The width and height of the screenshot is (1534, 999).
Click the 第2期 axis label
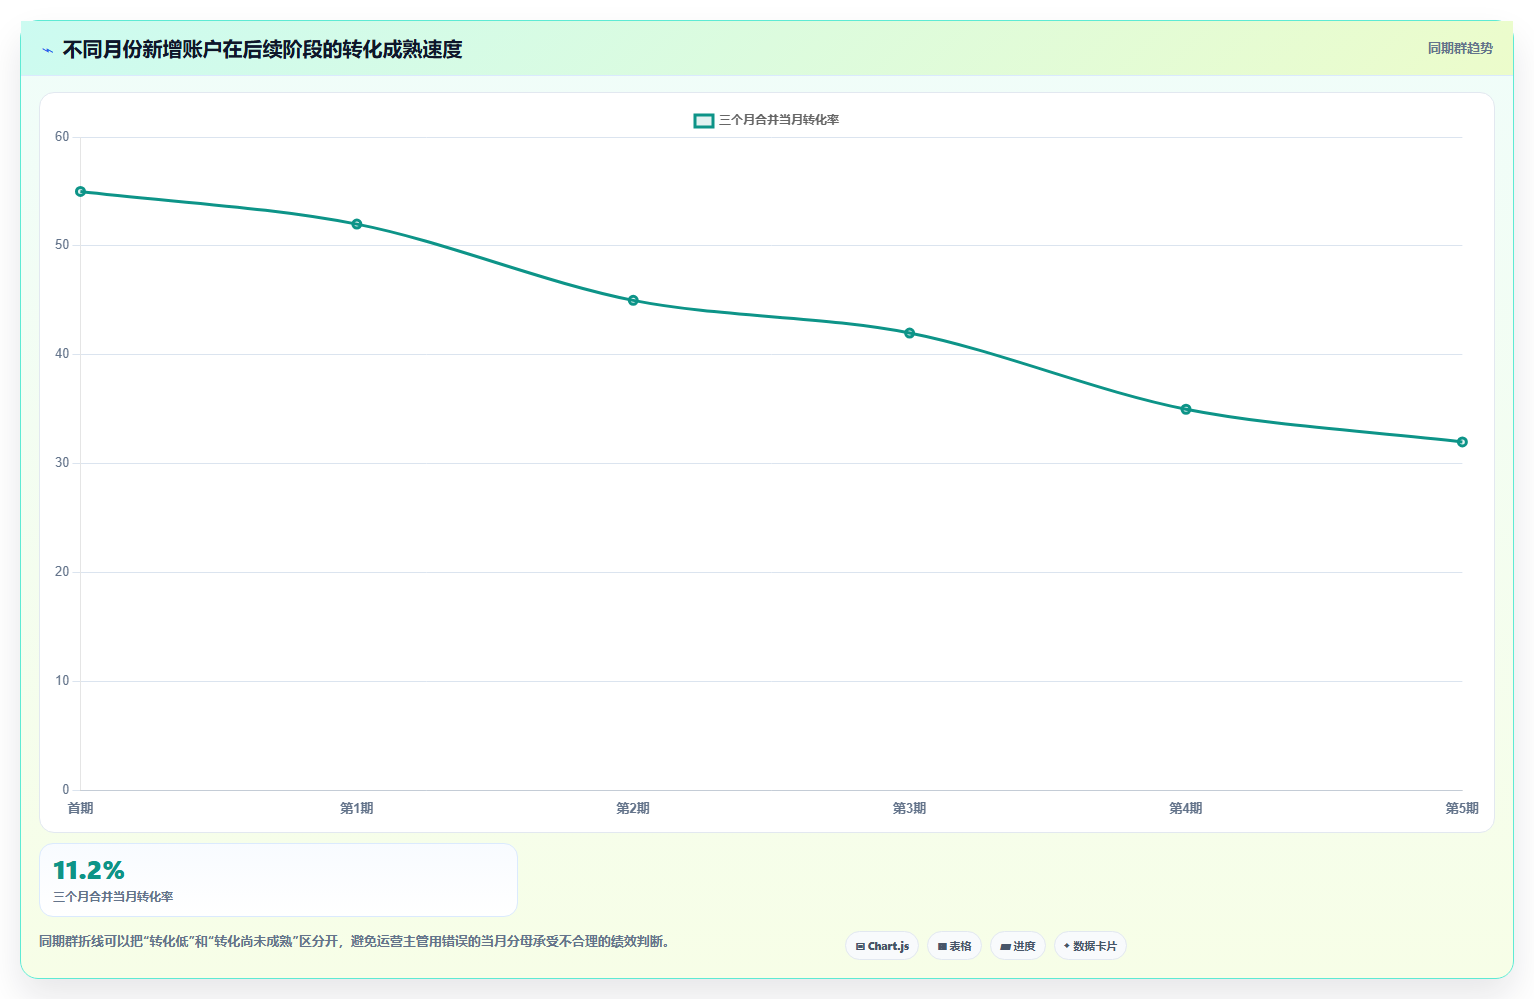click(633, 808)
